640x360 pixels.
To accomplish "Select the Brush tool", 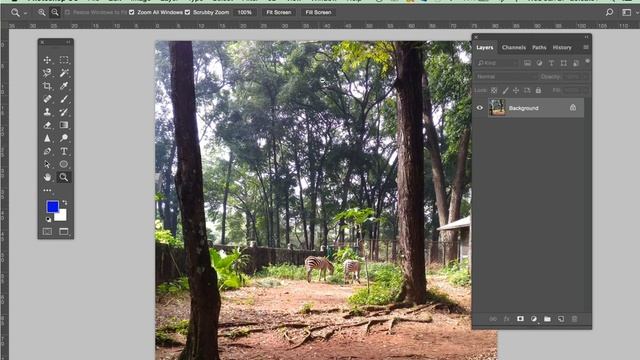I will [x=64, y=99].
